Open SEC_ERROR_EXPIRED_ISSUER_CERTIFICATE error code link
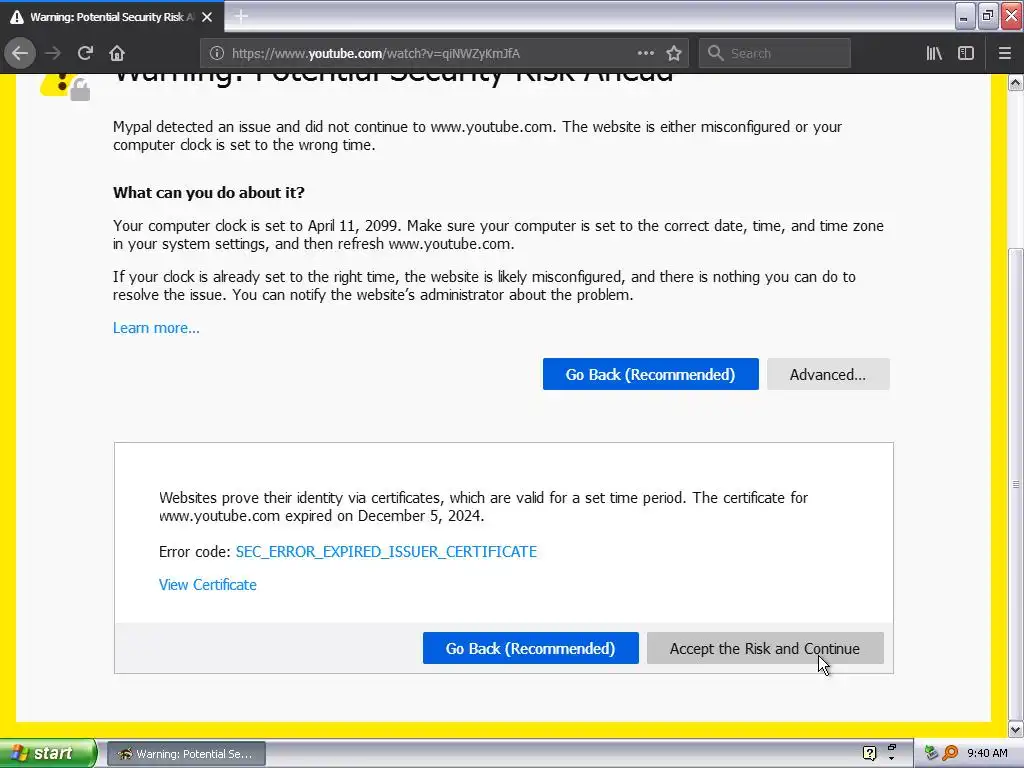Image resolution: width=1024 pixels, height=768 pixels. click(386, 552)
